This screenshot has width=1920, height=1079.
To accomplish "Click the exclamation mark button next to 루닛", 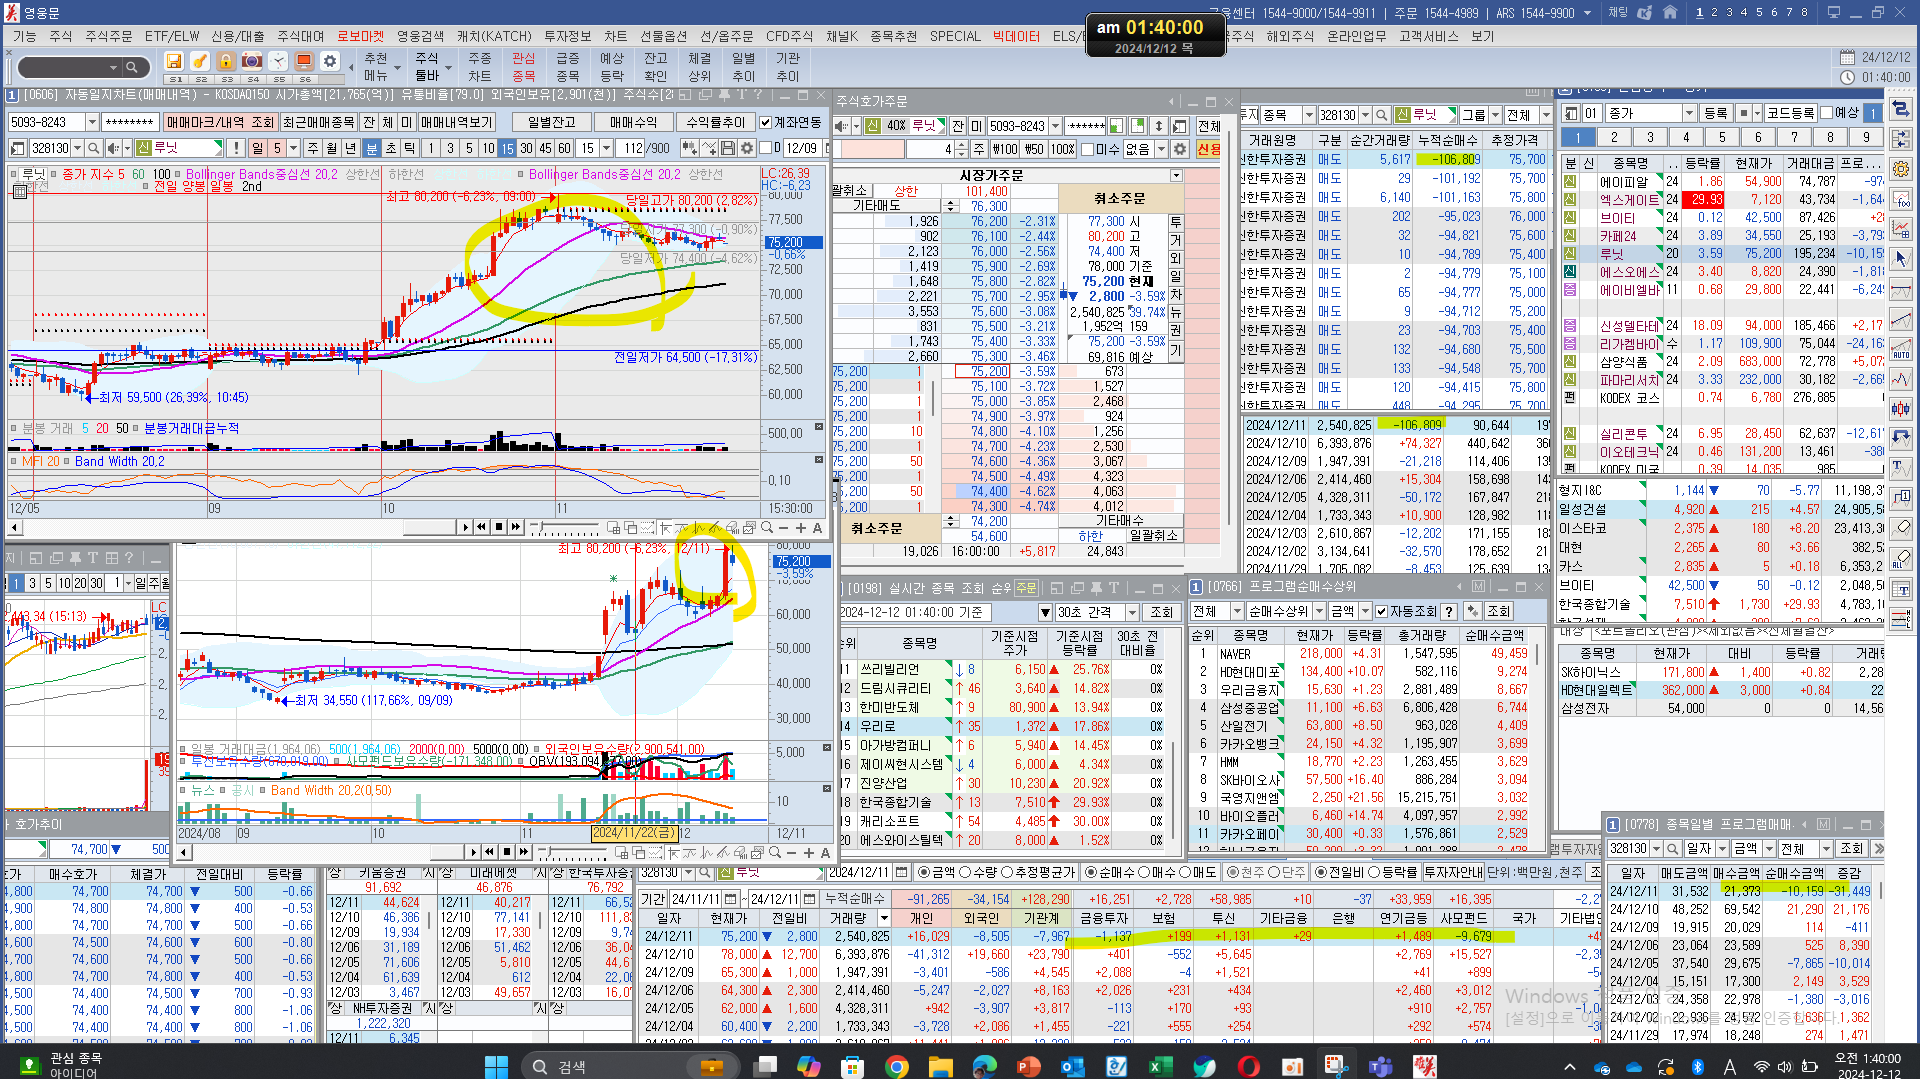I will 236,148.
